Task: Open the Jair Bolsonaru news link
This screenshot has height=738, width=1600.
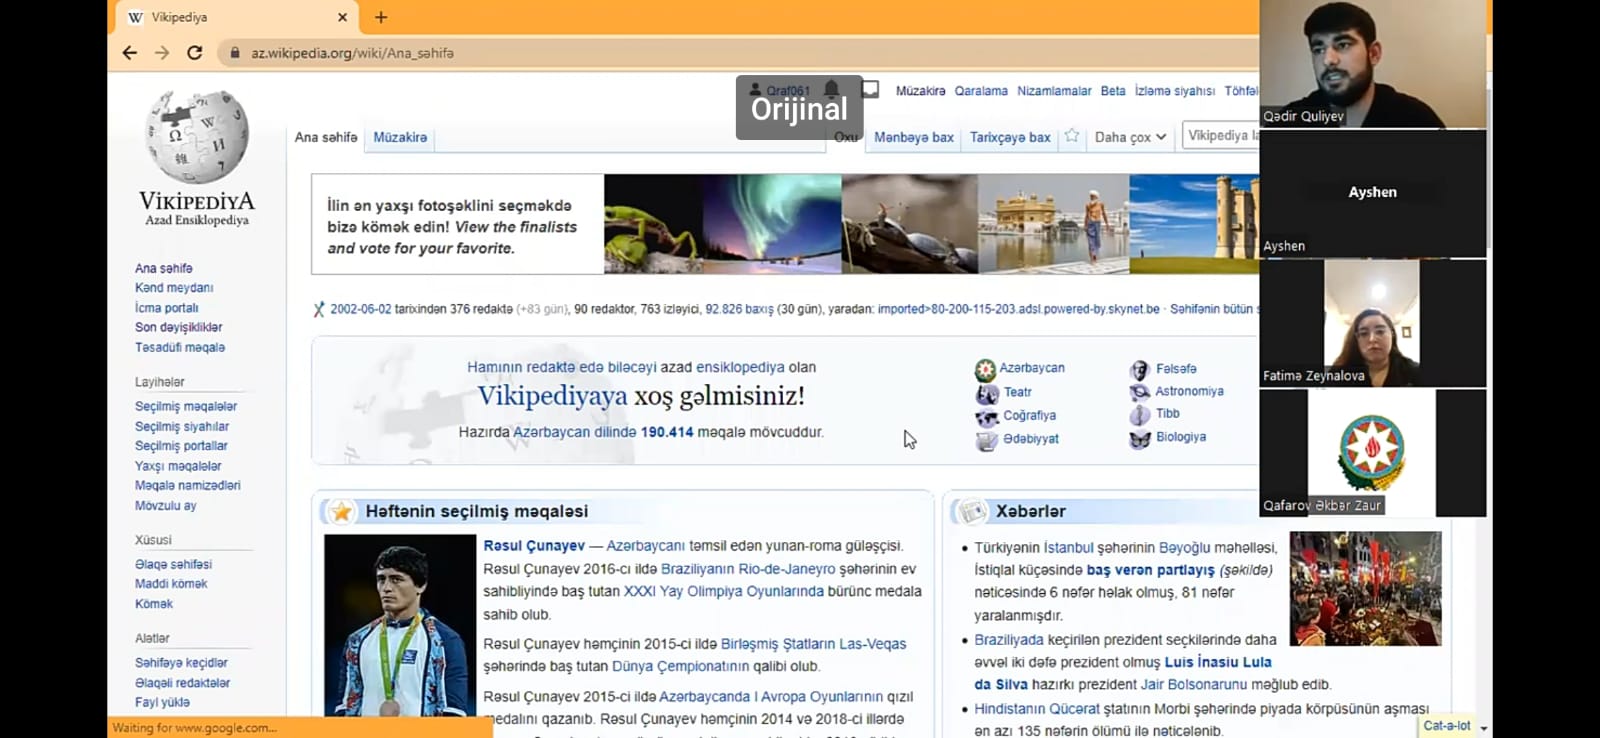Action: coord(1194,685)
